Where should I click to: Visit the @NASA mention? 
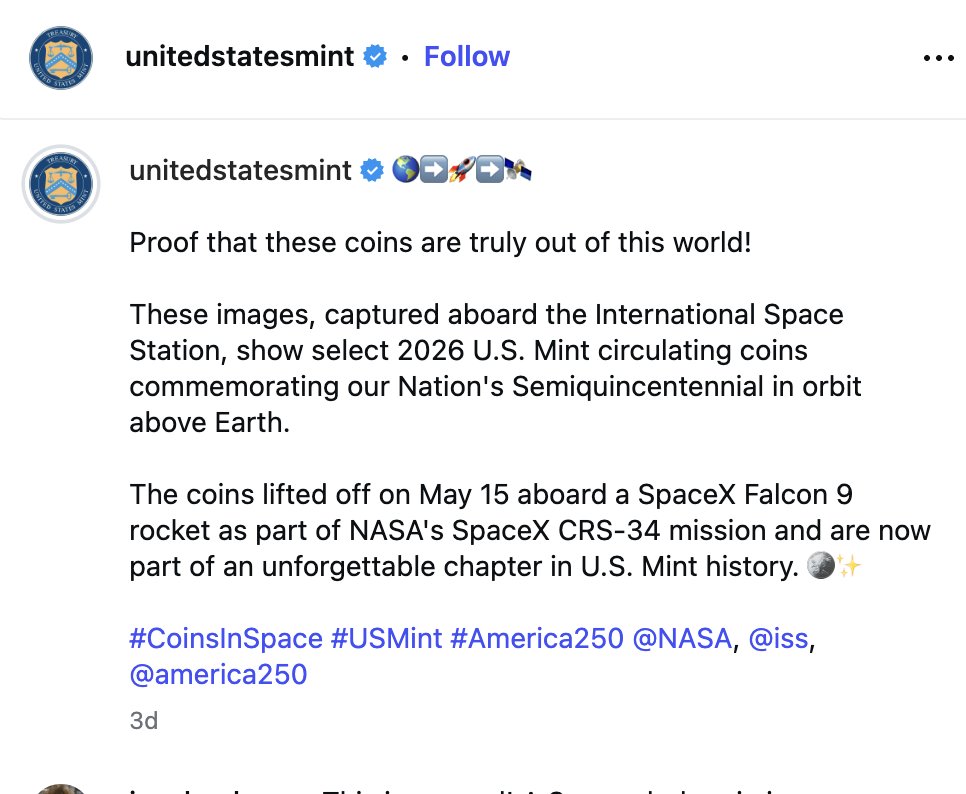pos(682,638)
